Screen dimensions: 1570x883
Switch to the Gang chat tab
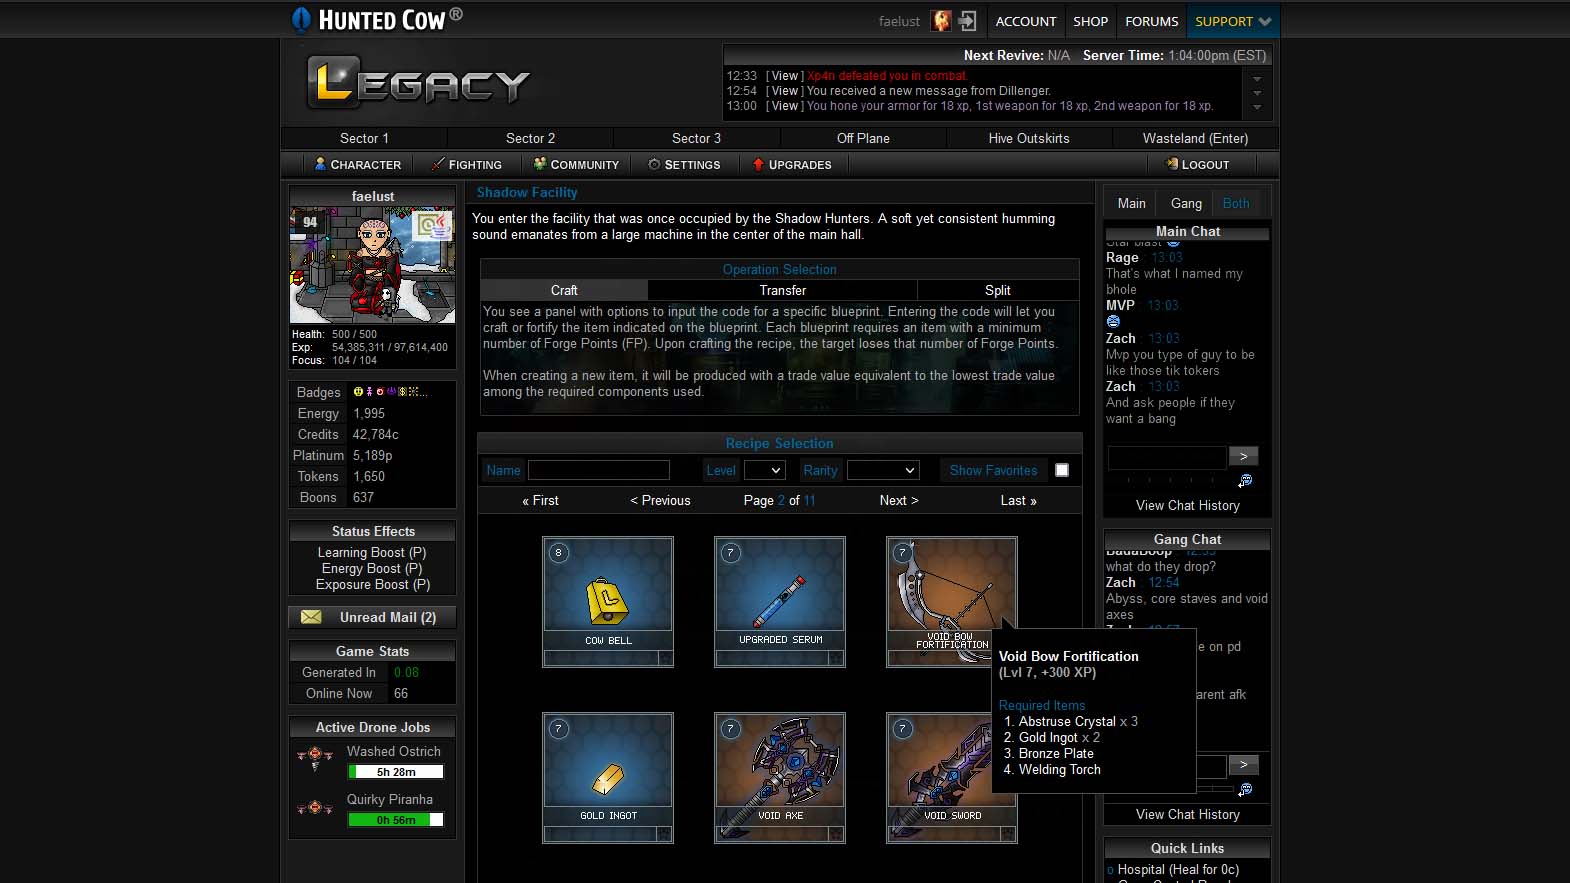(x=1186, y=203)
